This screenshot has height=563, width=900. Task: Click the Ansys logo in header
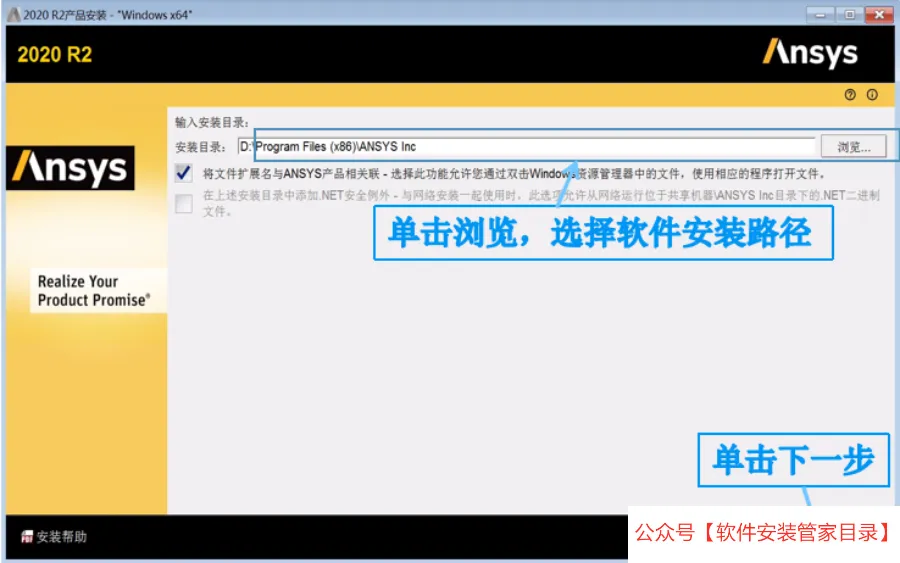click(810, 53)
